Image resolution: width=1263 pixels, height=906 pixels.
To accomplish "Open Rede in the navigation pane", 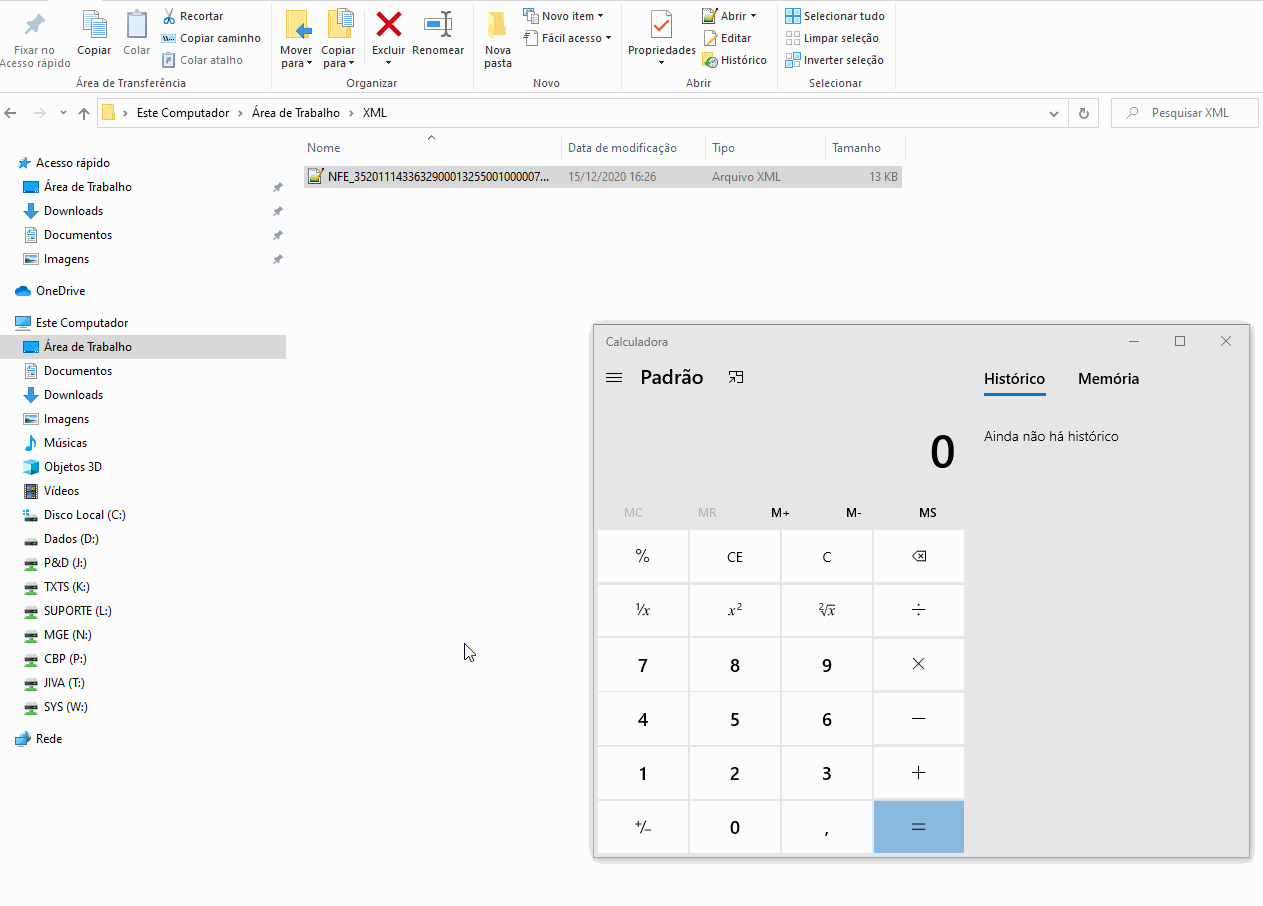I will [x=49, y=739].
